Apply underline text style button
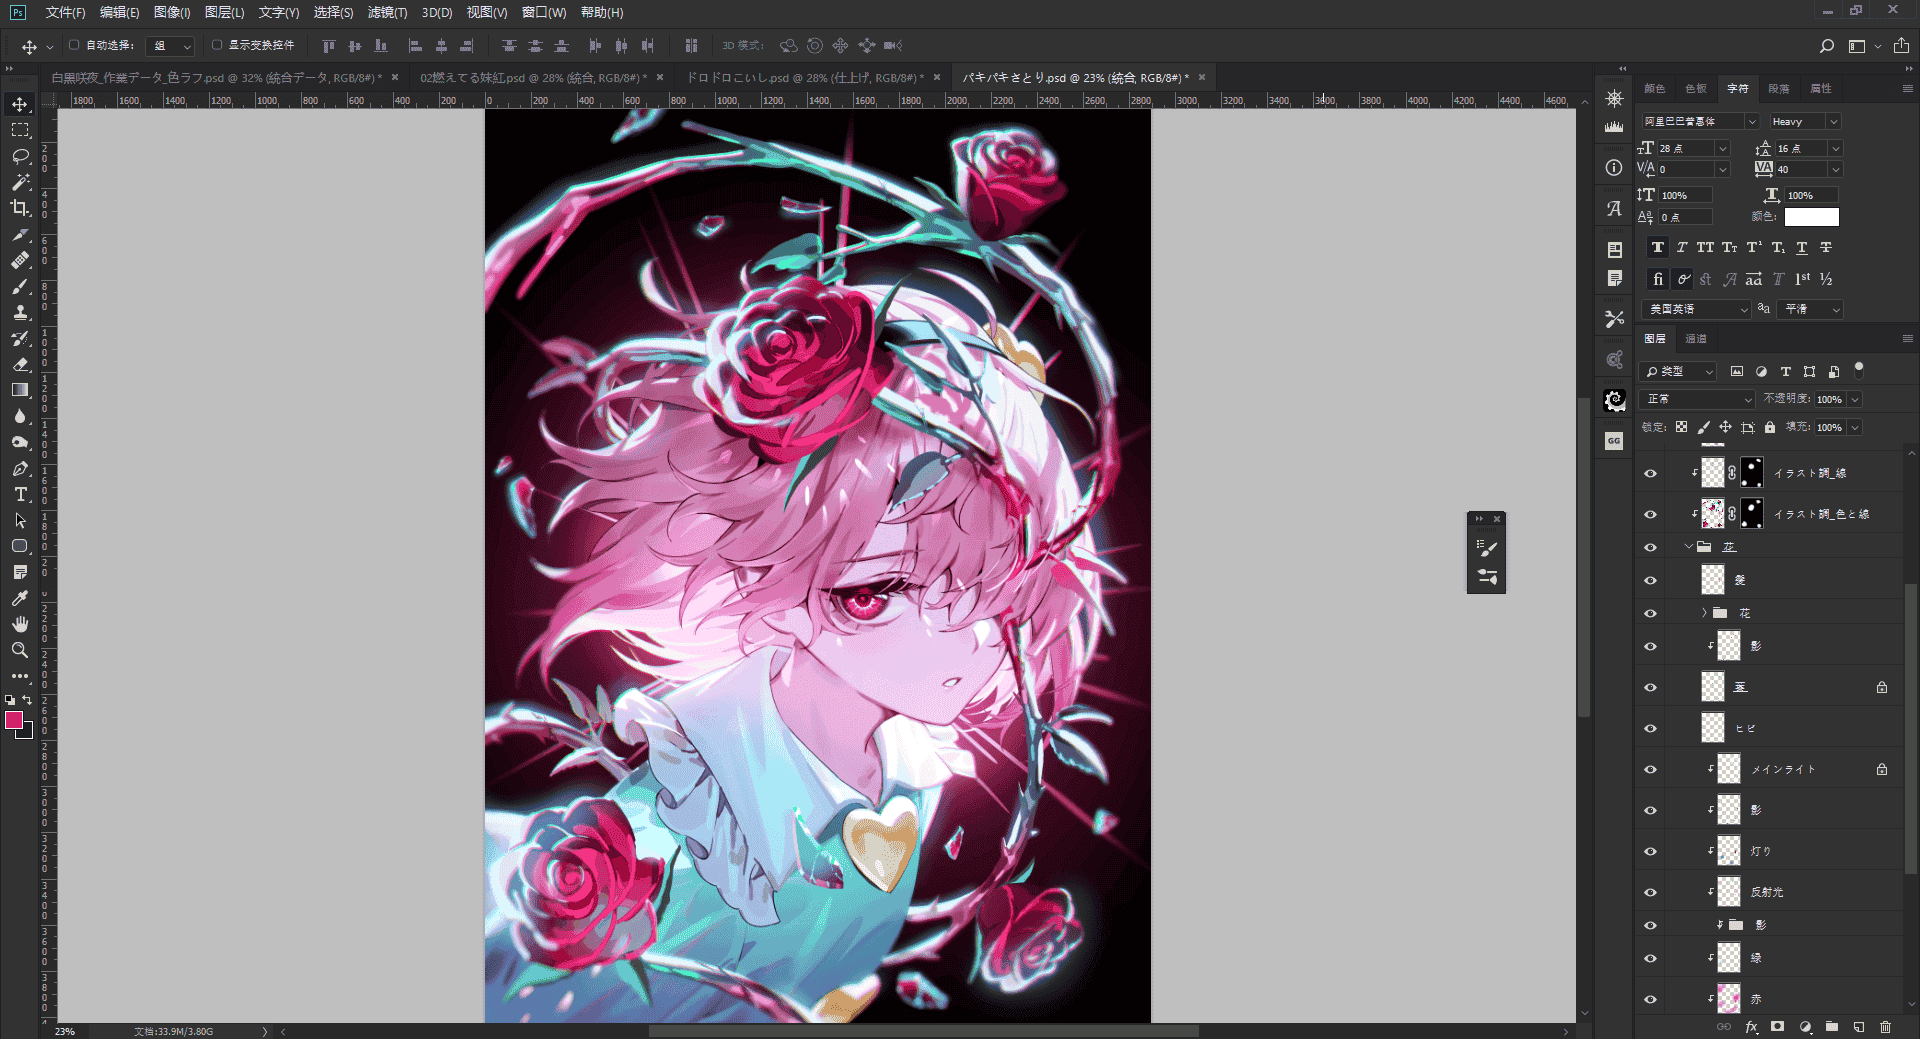 click(x=1802, y=247)
